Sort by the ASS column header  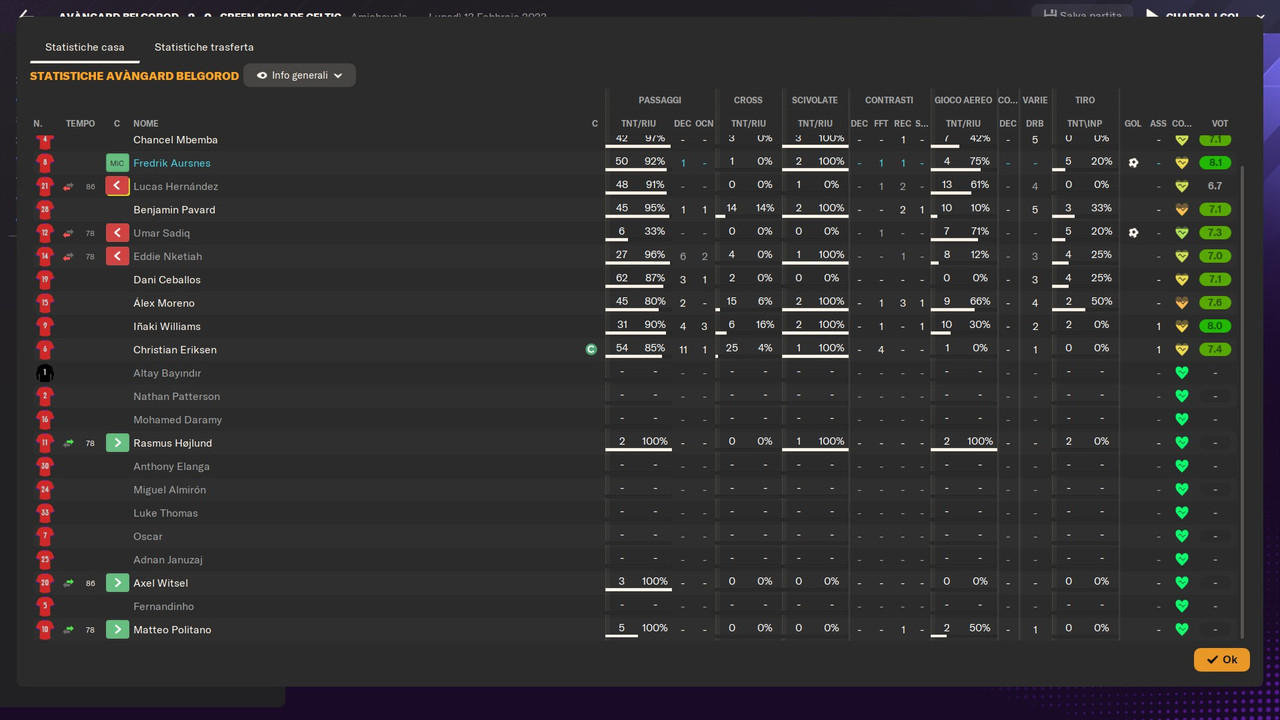click(1158, 124)
